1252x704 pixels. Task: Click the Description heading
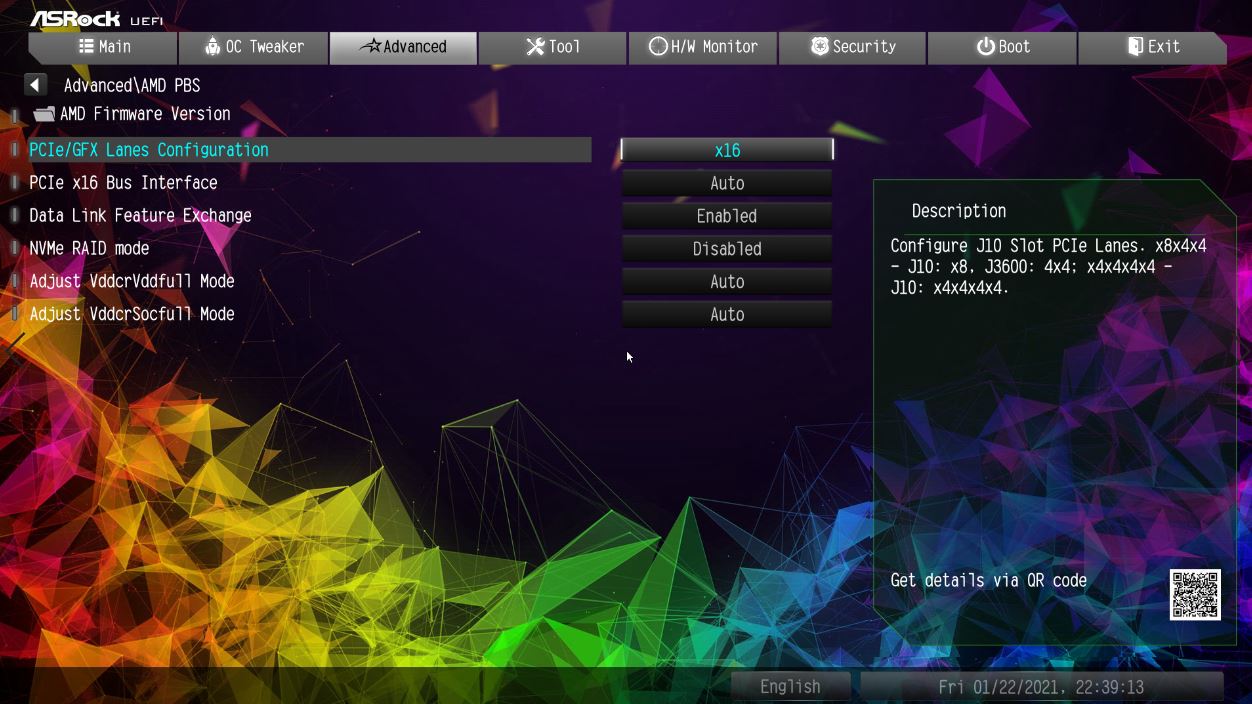click(x=959, y=211)
